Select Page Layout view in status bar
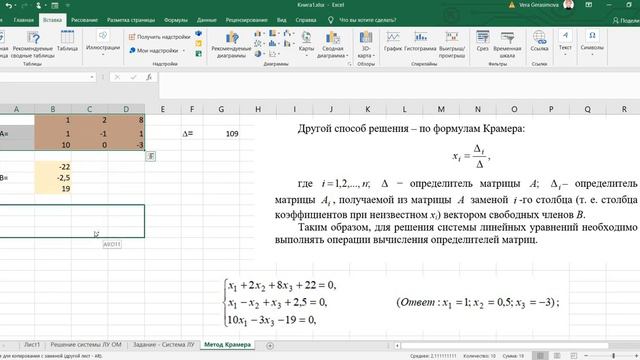Image resolution: width=640 pixels, height=360 pixels. coord(557,356)
